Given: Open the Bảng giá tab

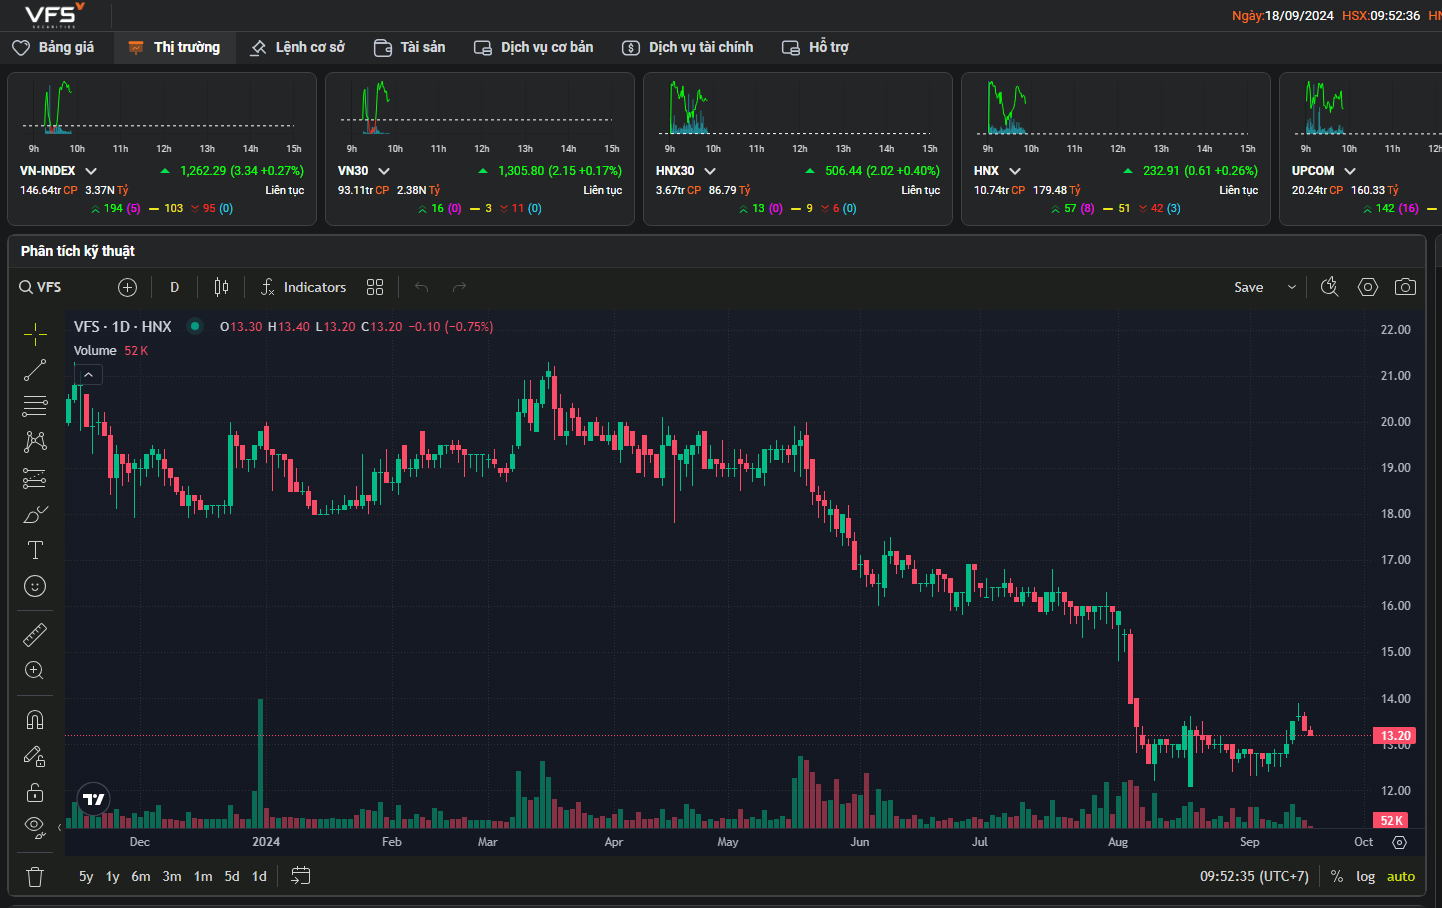Looking at the screenshot, I should click(x=54, y=47).
